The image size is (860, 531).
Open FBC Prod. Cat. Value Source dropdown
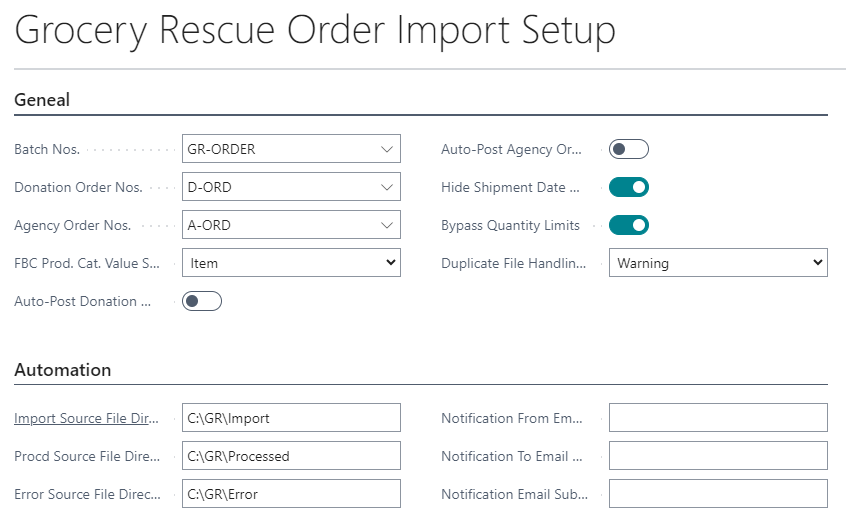pos(291,263)
